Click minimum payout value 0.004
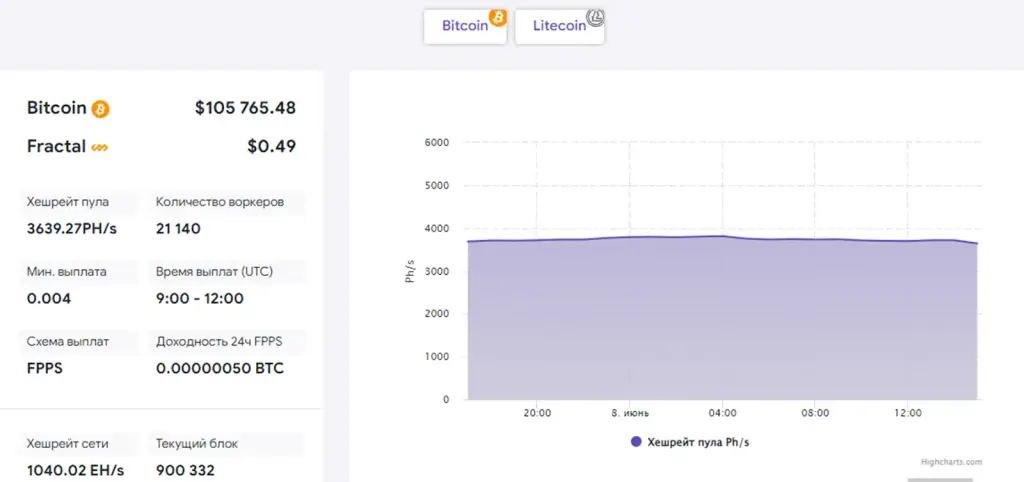Screen dimensions: 1024x482 click(49, 298)
